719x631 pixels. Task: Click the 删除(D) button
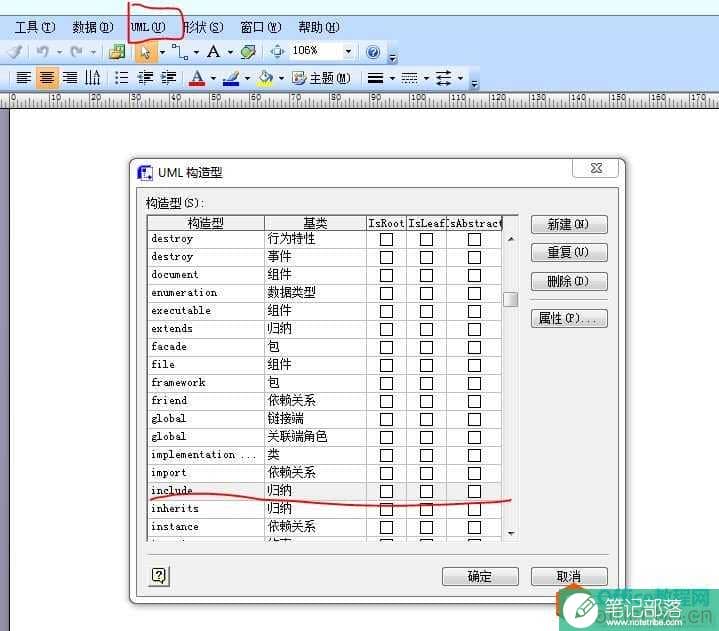coord(569,281)
